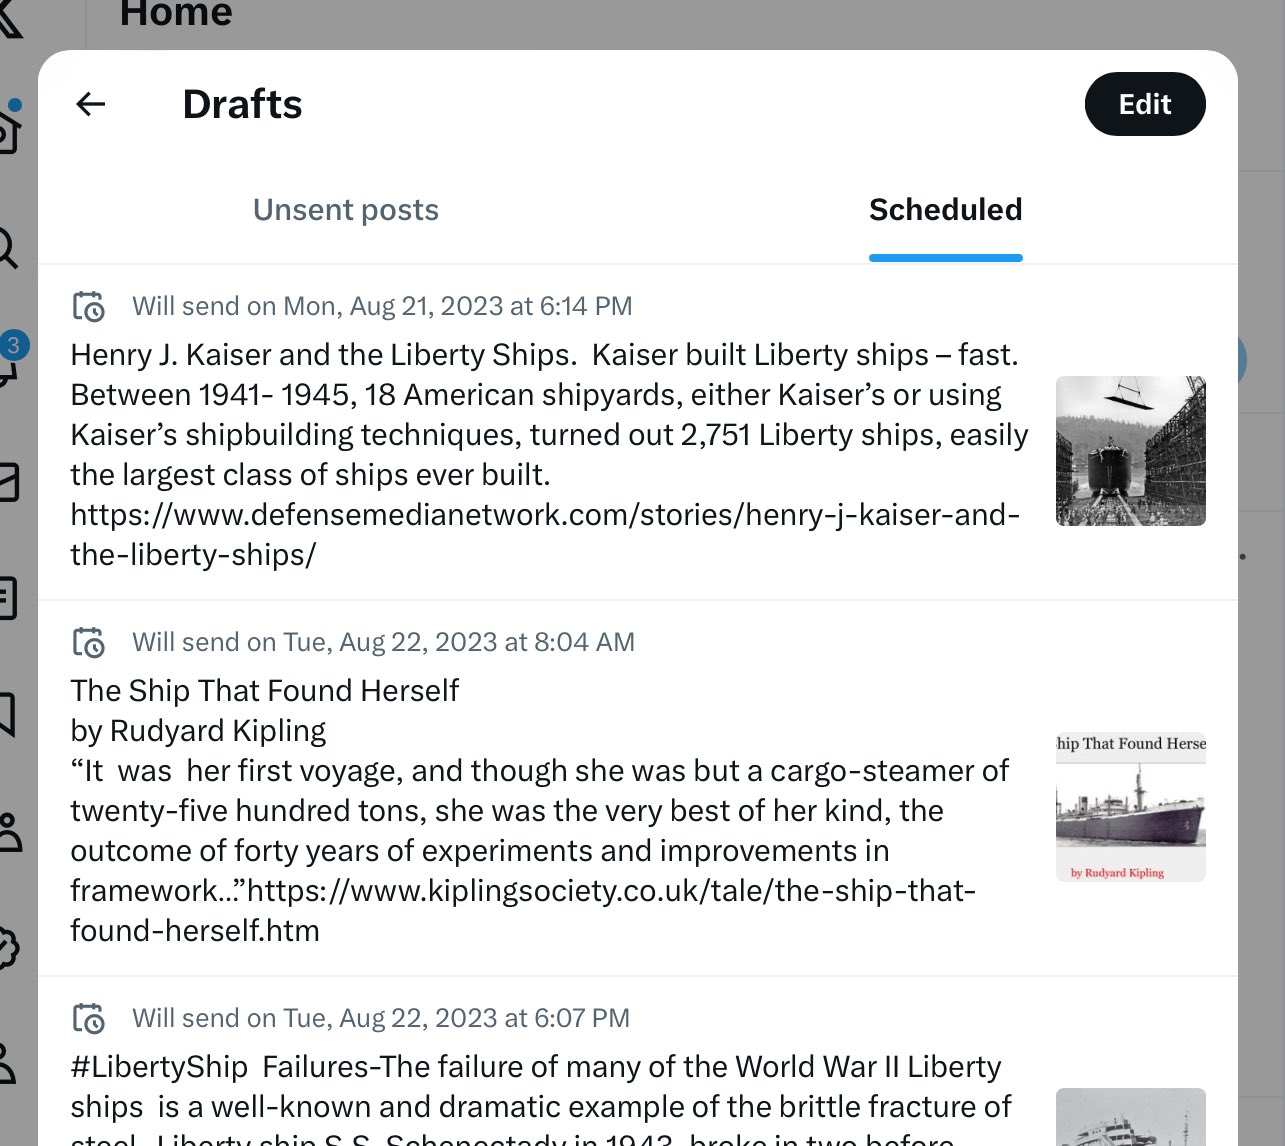The image size is (1285, 1146).
Task: Open the Lists icon in the sidebar
Action: [x=7, y=598]
